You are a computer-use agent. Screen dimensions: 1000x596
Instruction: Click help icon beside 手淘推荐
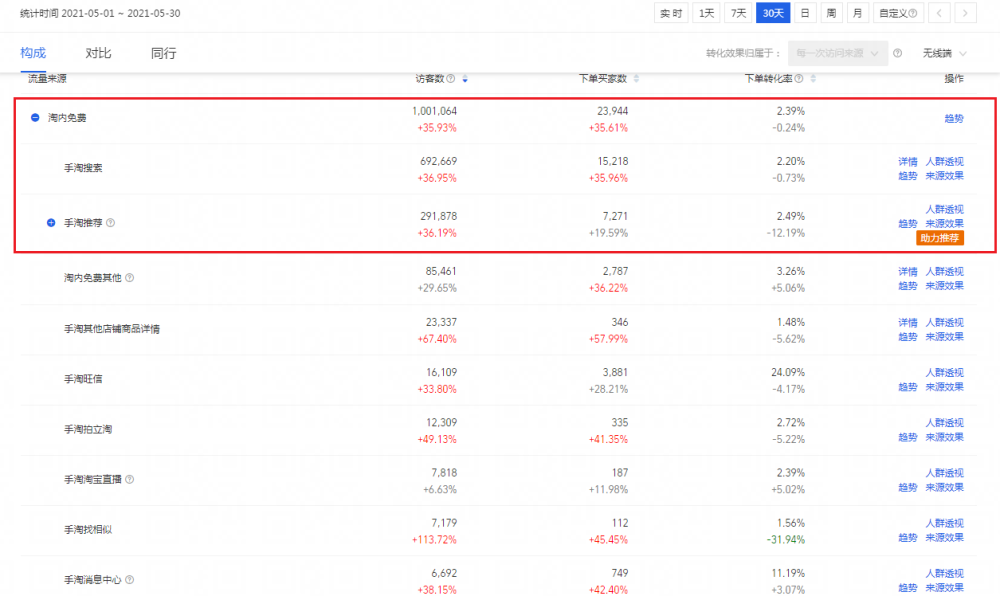[x=111, y=223]
